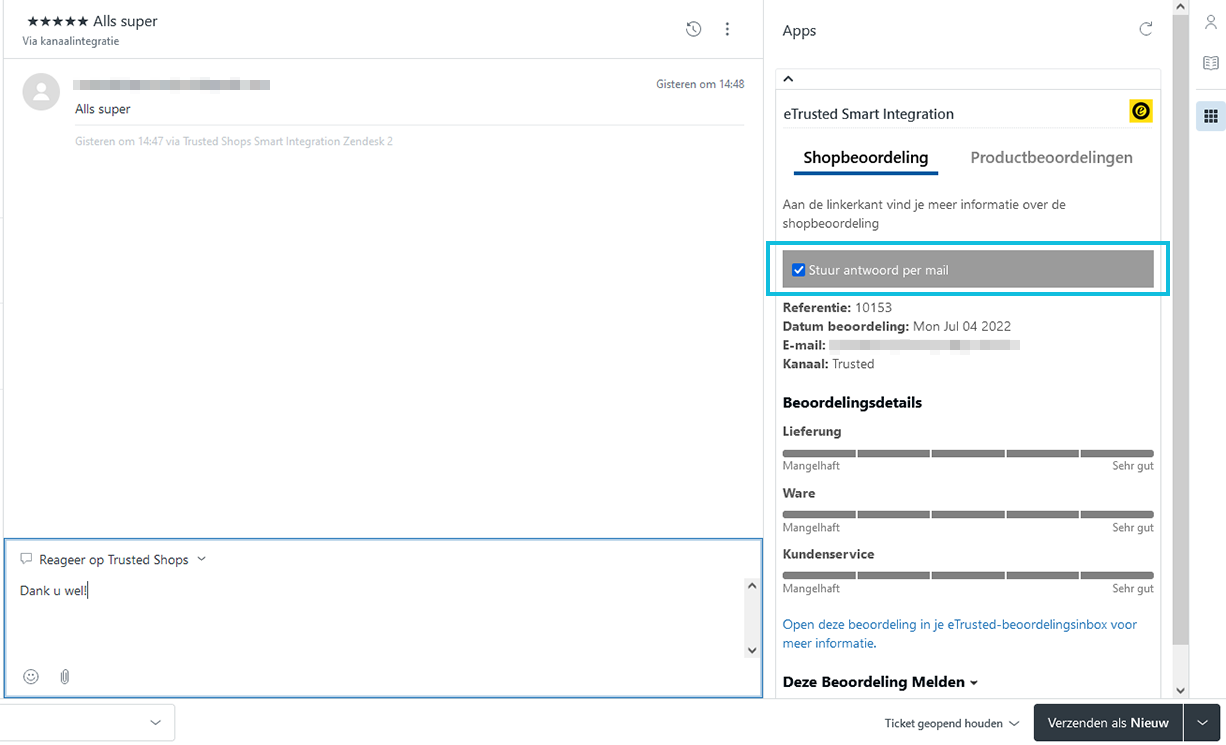
Task: Open the knowledge book sidebar icon
Action: pyautogui.click(x=1211, y=63)
